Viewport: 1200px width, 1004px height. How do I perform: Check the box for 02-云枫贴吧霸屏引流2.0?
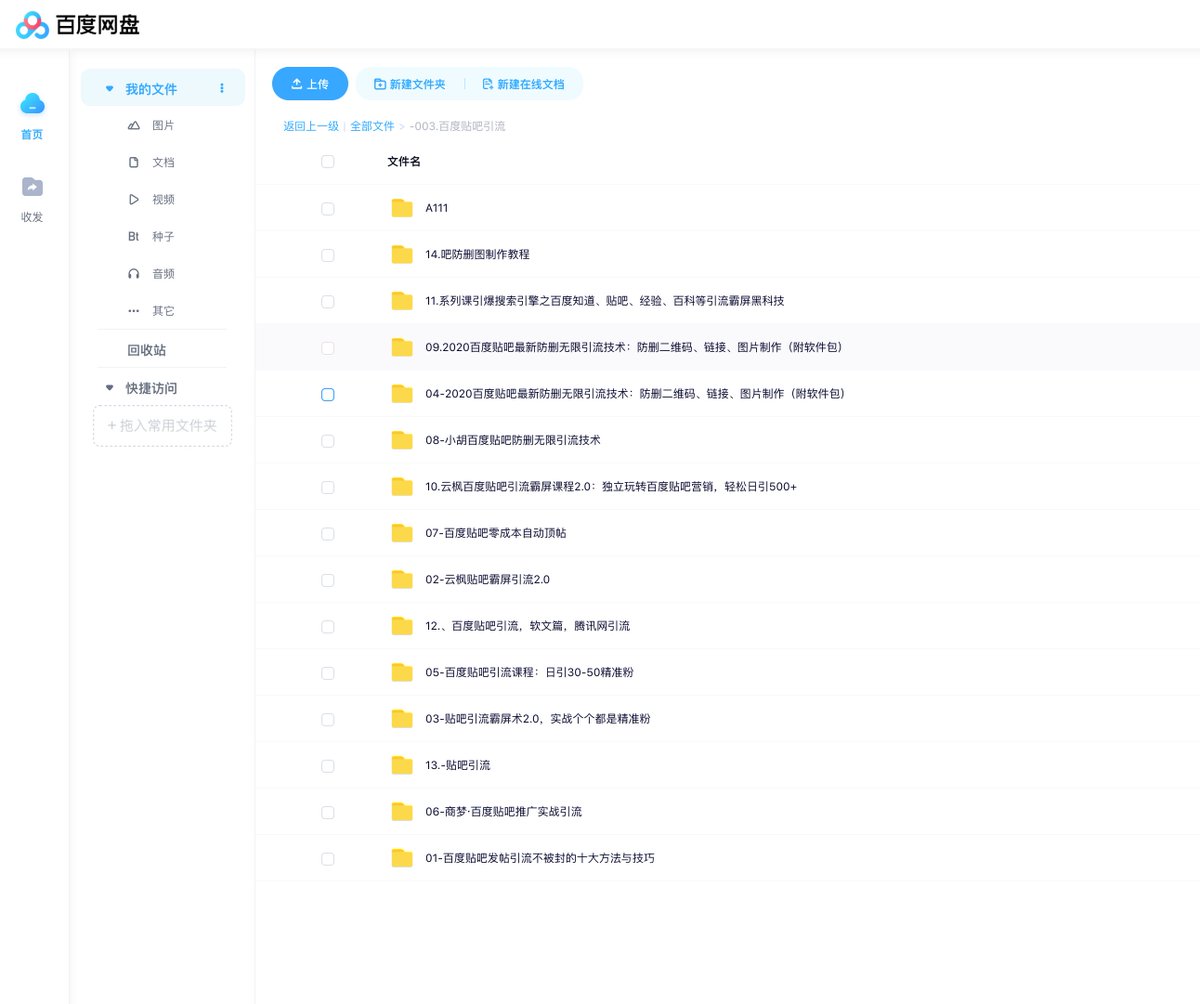[x=328, y=579]
